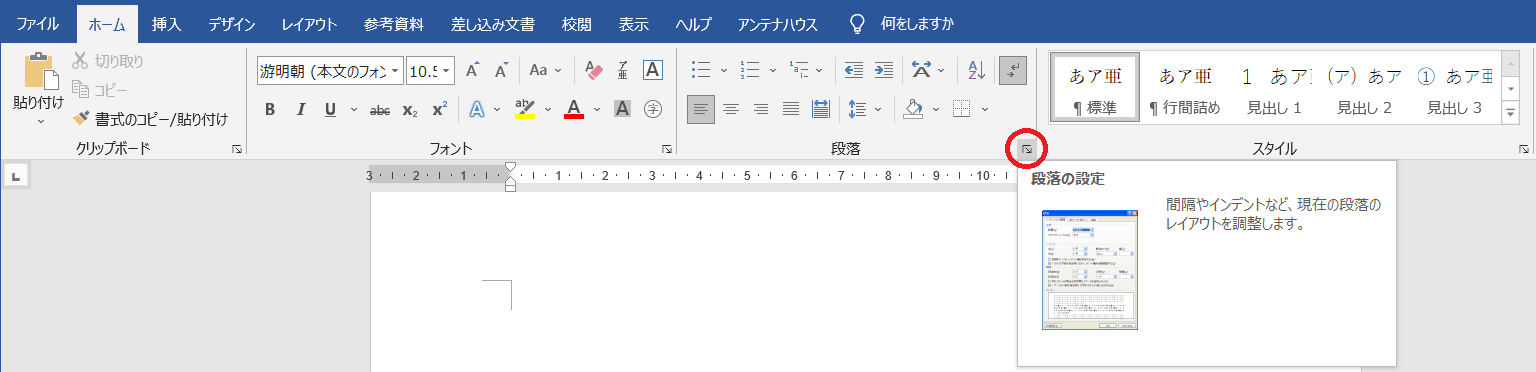
Task: Copy selection with コピー
Action: [x=100, y=90]
